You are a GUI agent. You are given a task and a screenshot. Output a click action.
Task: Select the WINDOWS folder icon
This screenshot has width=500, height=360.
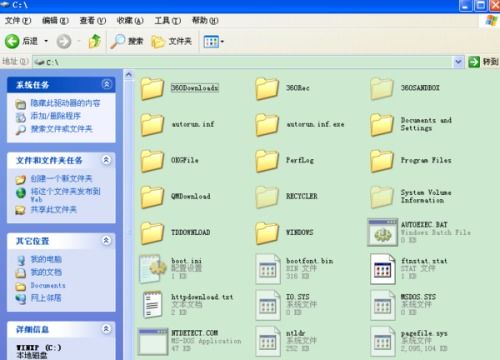pyautogui.click(x=267, y=233)
